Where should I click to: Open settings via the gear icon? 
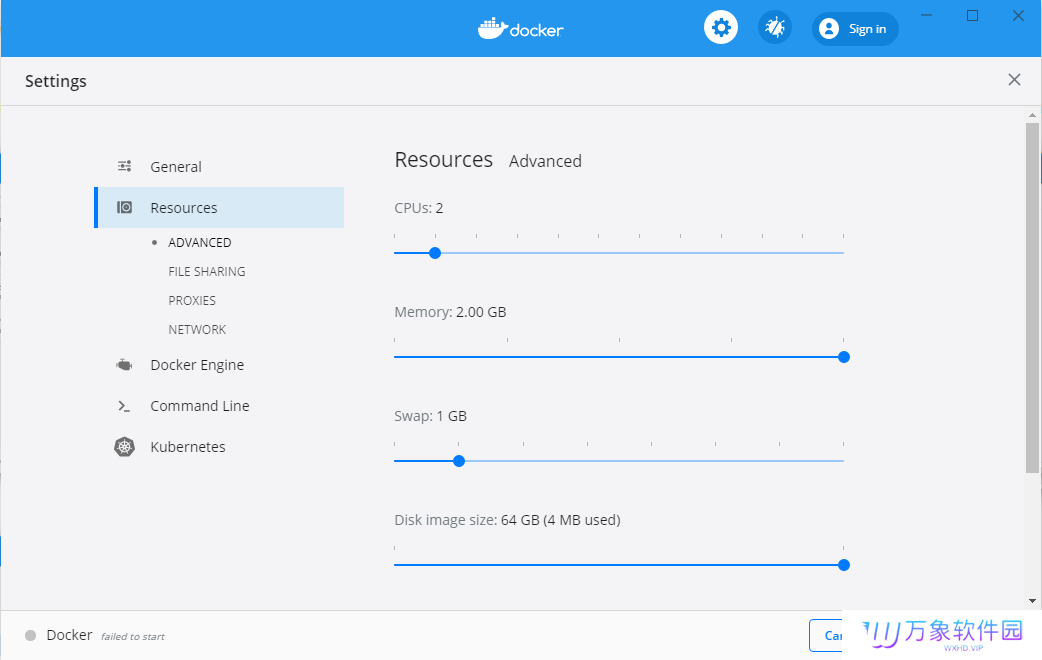pos(721,28)
